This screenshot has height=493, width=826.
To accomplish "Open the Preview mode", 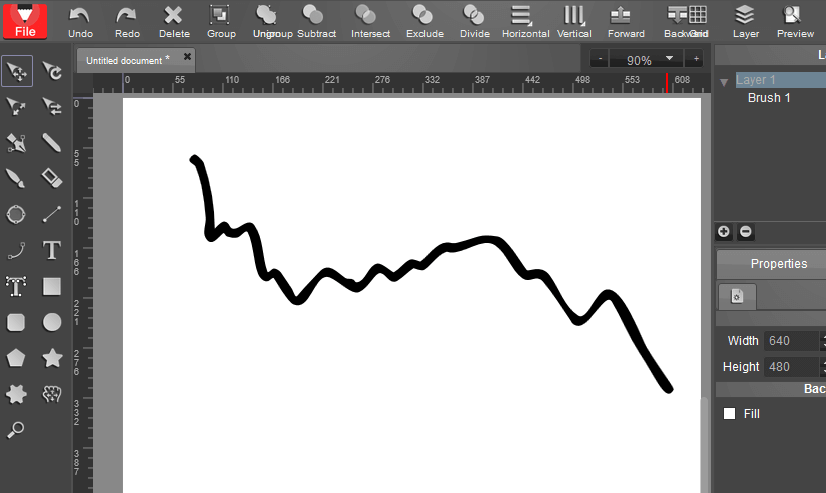I will click(795, 22).
